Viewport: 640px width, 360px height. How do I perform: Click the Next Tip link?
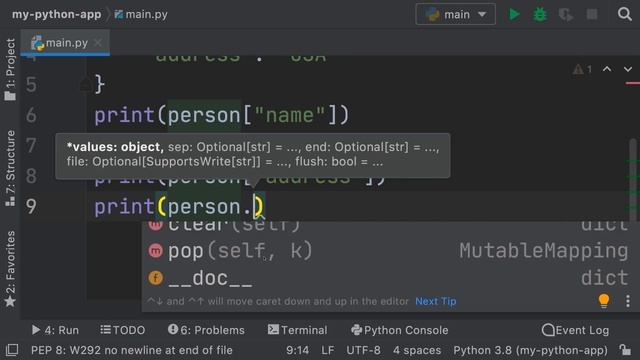coord(436,301)
